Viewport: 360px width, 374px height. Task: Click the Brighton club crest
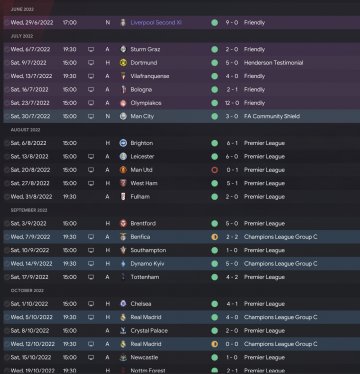[123, 143]
